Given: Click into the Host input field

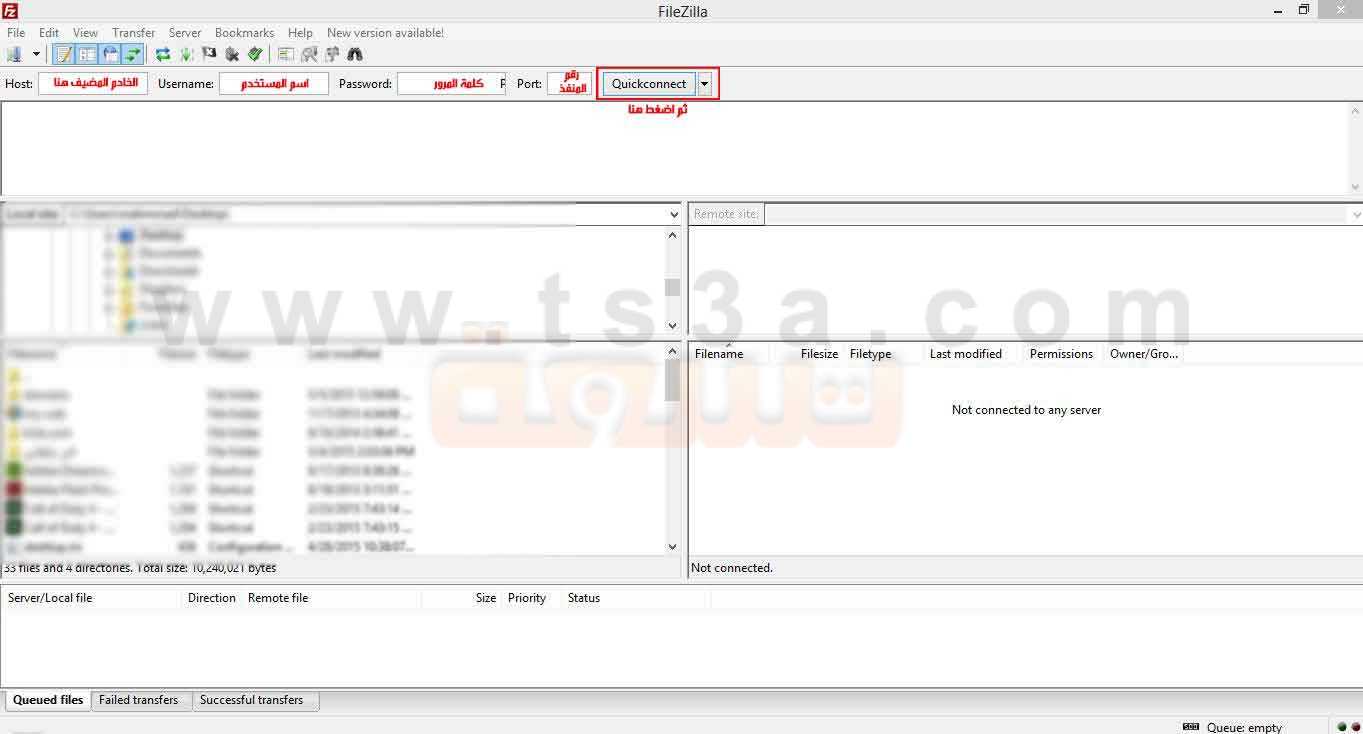Looking at the screenshot, I should pyautogui.click(x=93, y=84).
